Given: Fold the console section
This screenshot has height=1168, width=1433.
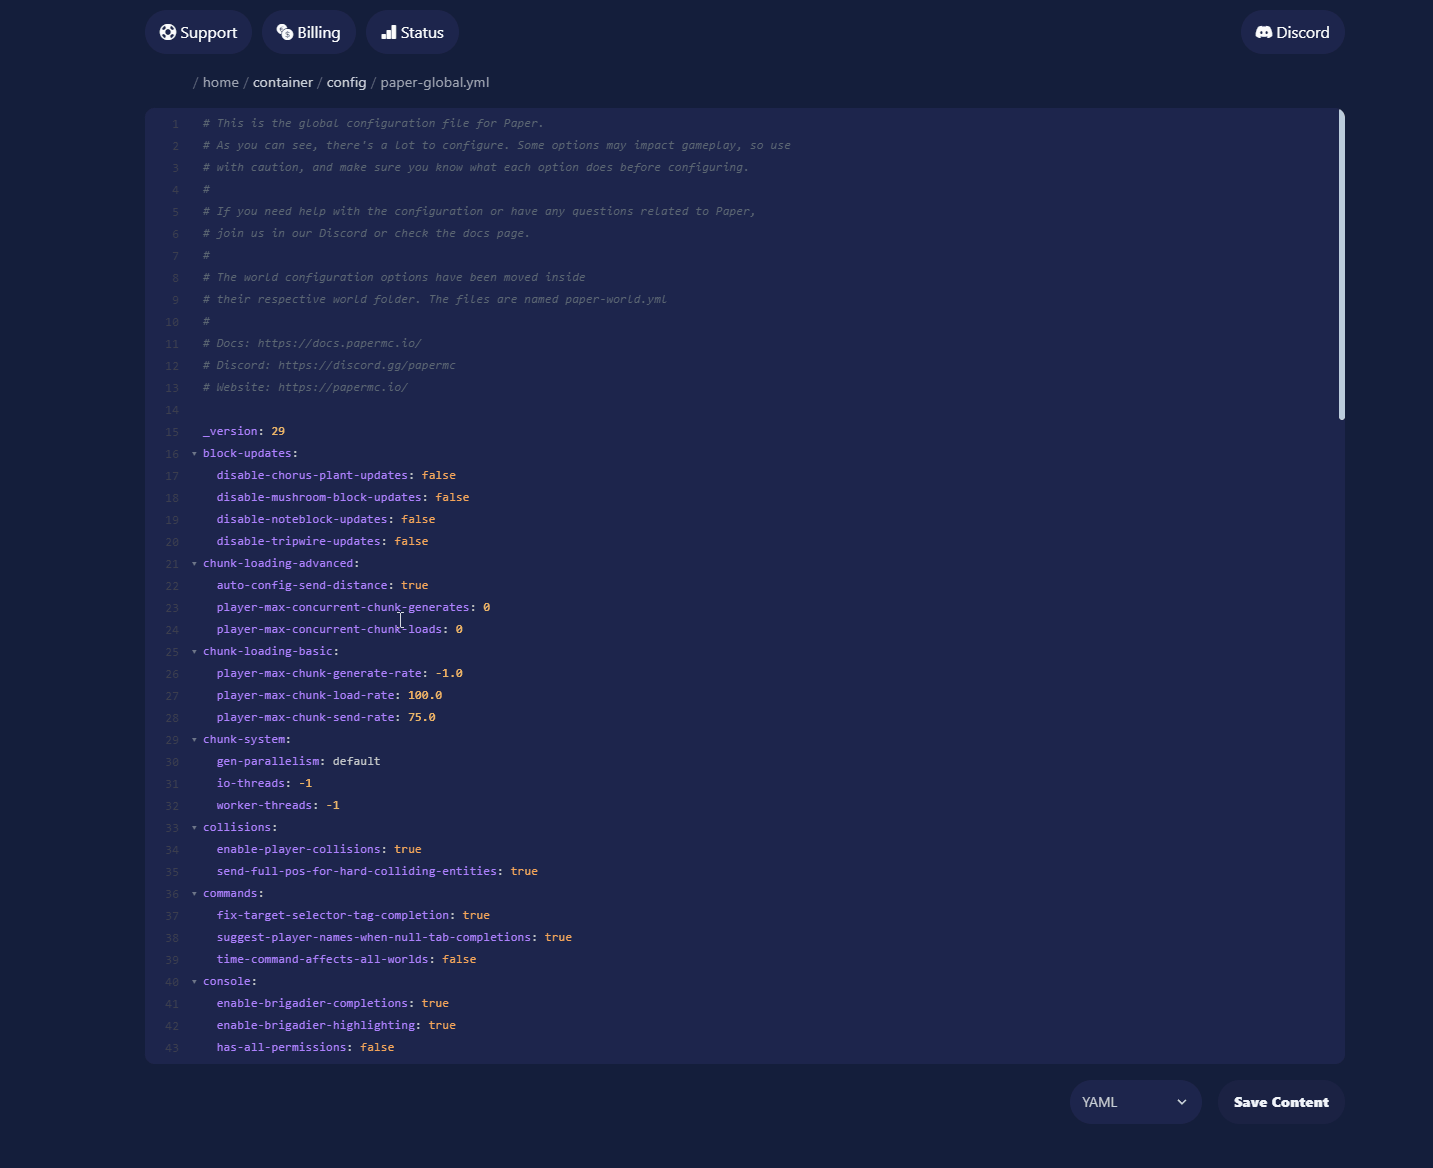Looking at the screenshot, I should click(x=194, y=982).
